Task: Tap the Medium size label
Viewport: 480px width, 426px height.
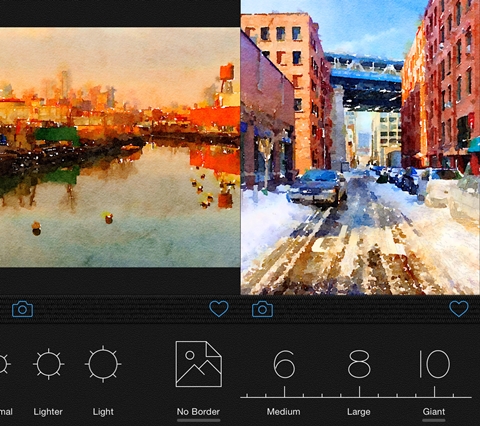Action: 283,412
